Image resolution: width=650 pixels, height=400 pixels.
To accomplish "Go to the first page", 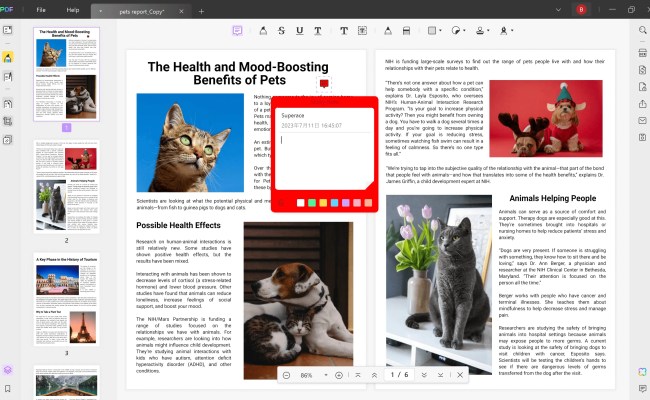I will pyautogui.click(x=358, y=375).
